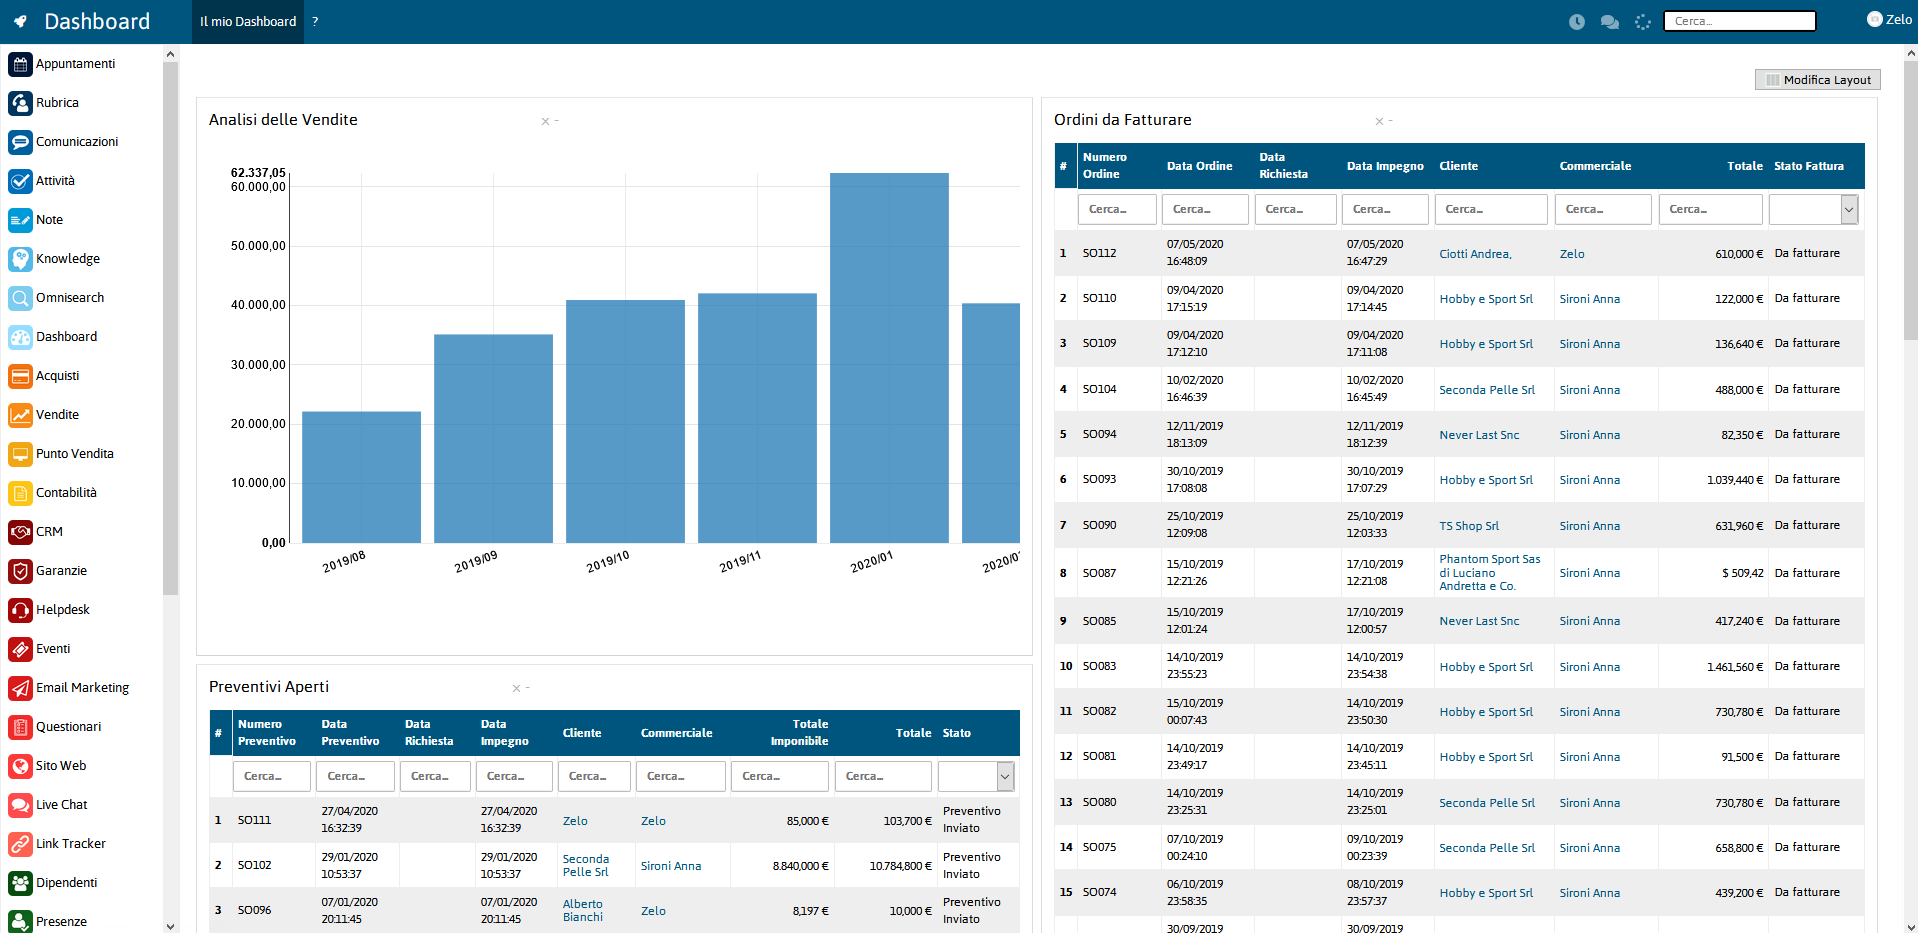Open Sito Web globe icon
This screenshot has height=933, width=1918.
20,766
